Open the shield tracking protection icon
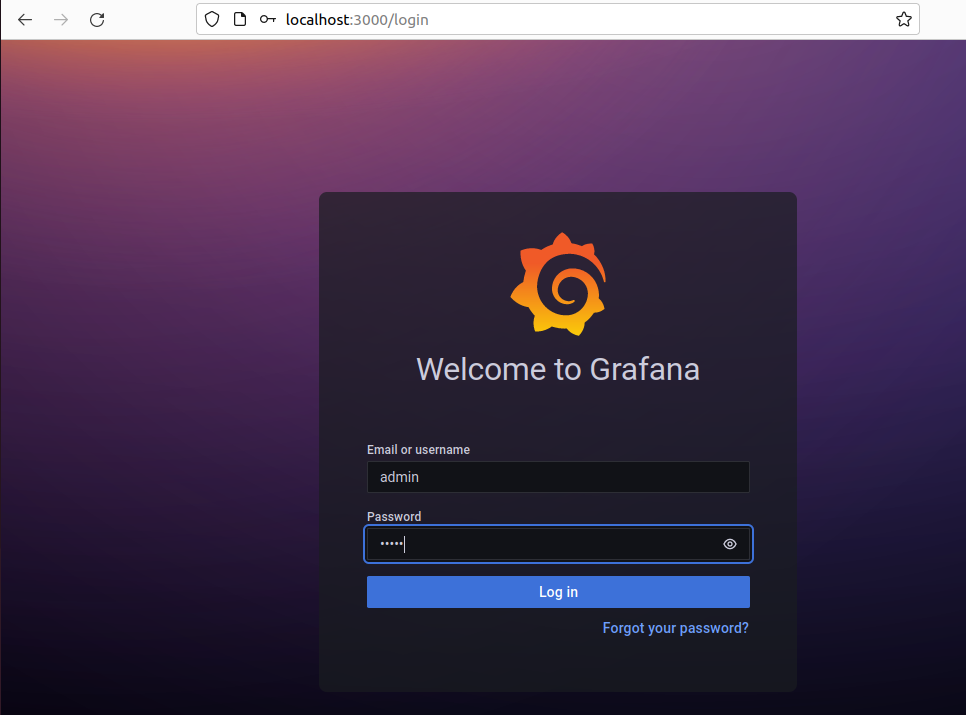Screen dimensions: 966x715 click(x=212, y=20)
